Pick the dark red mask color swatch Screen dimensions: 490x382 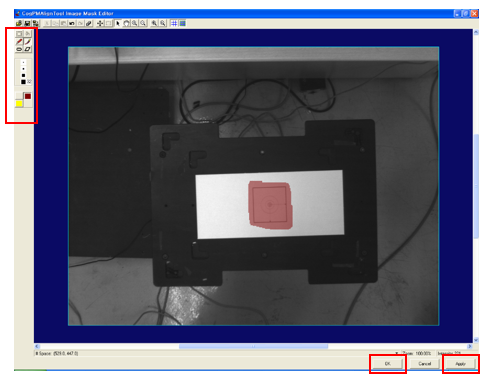coord(28,96)
